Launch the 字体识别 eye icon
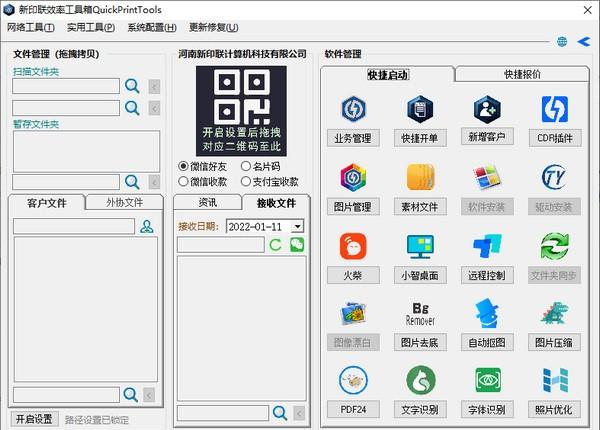This screenshot has width=600, height=430. 487,380
